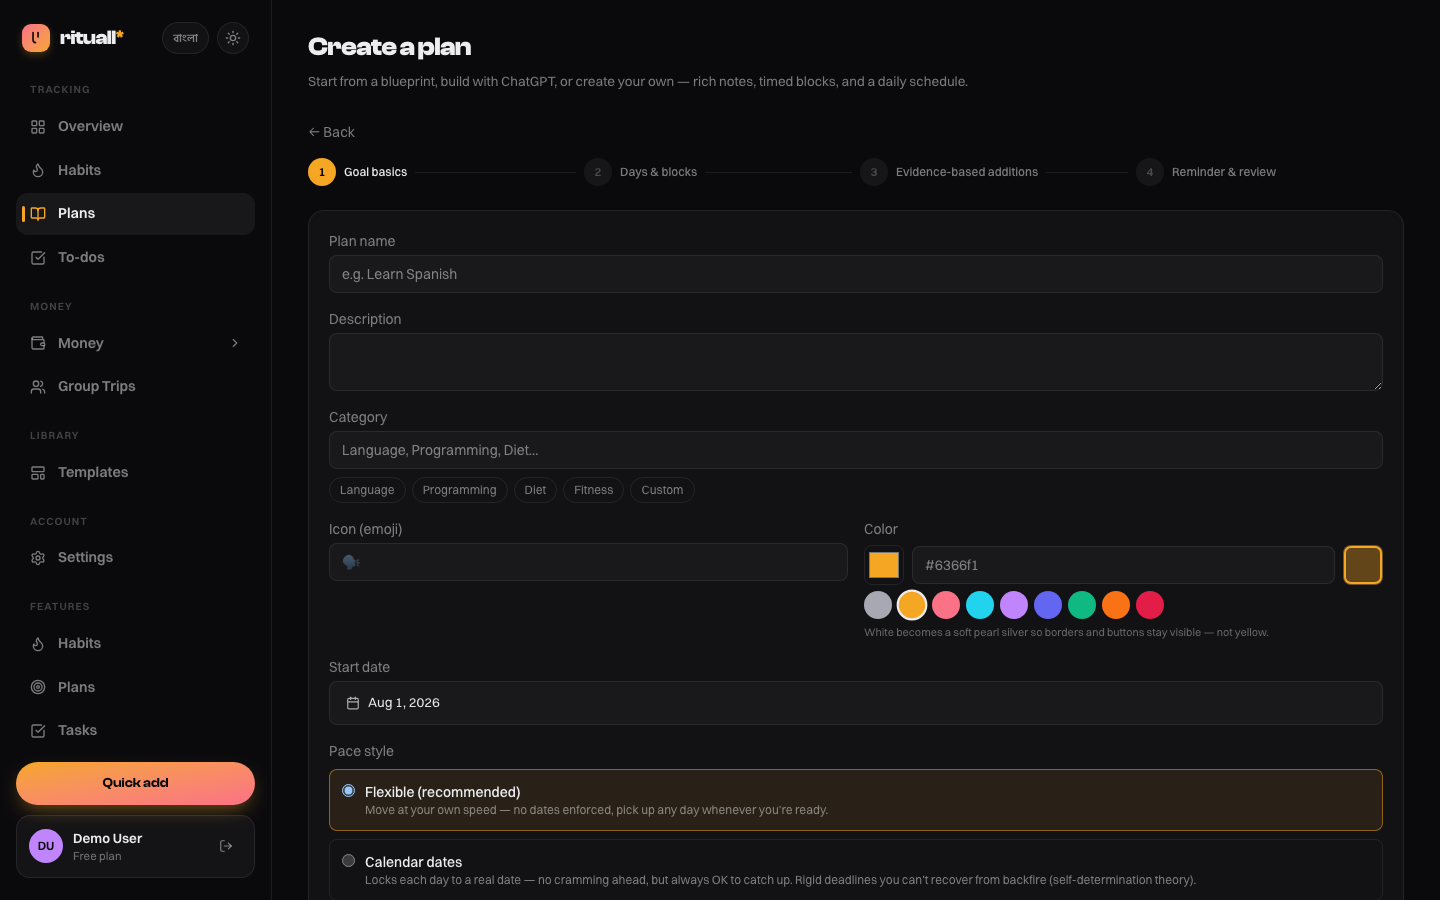
Task: Open the orange color picker square
Action: 884,565
